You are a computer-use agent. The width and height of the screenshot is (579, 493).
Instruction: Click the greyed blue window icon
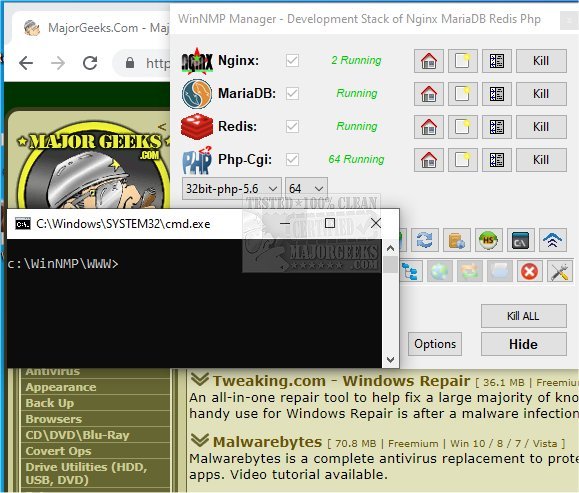pos(500,272)
